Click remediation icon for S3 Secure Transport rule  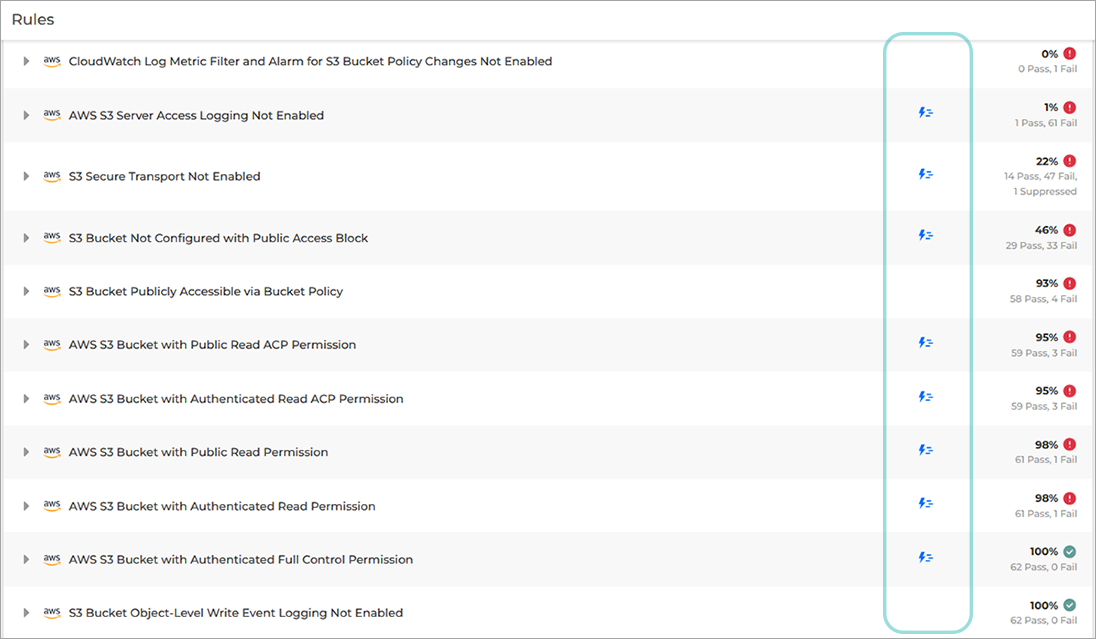[x=925, y=174]
